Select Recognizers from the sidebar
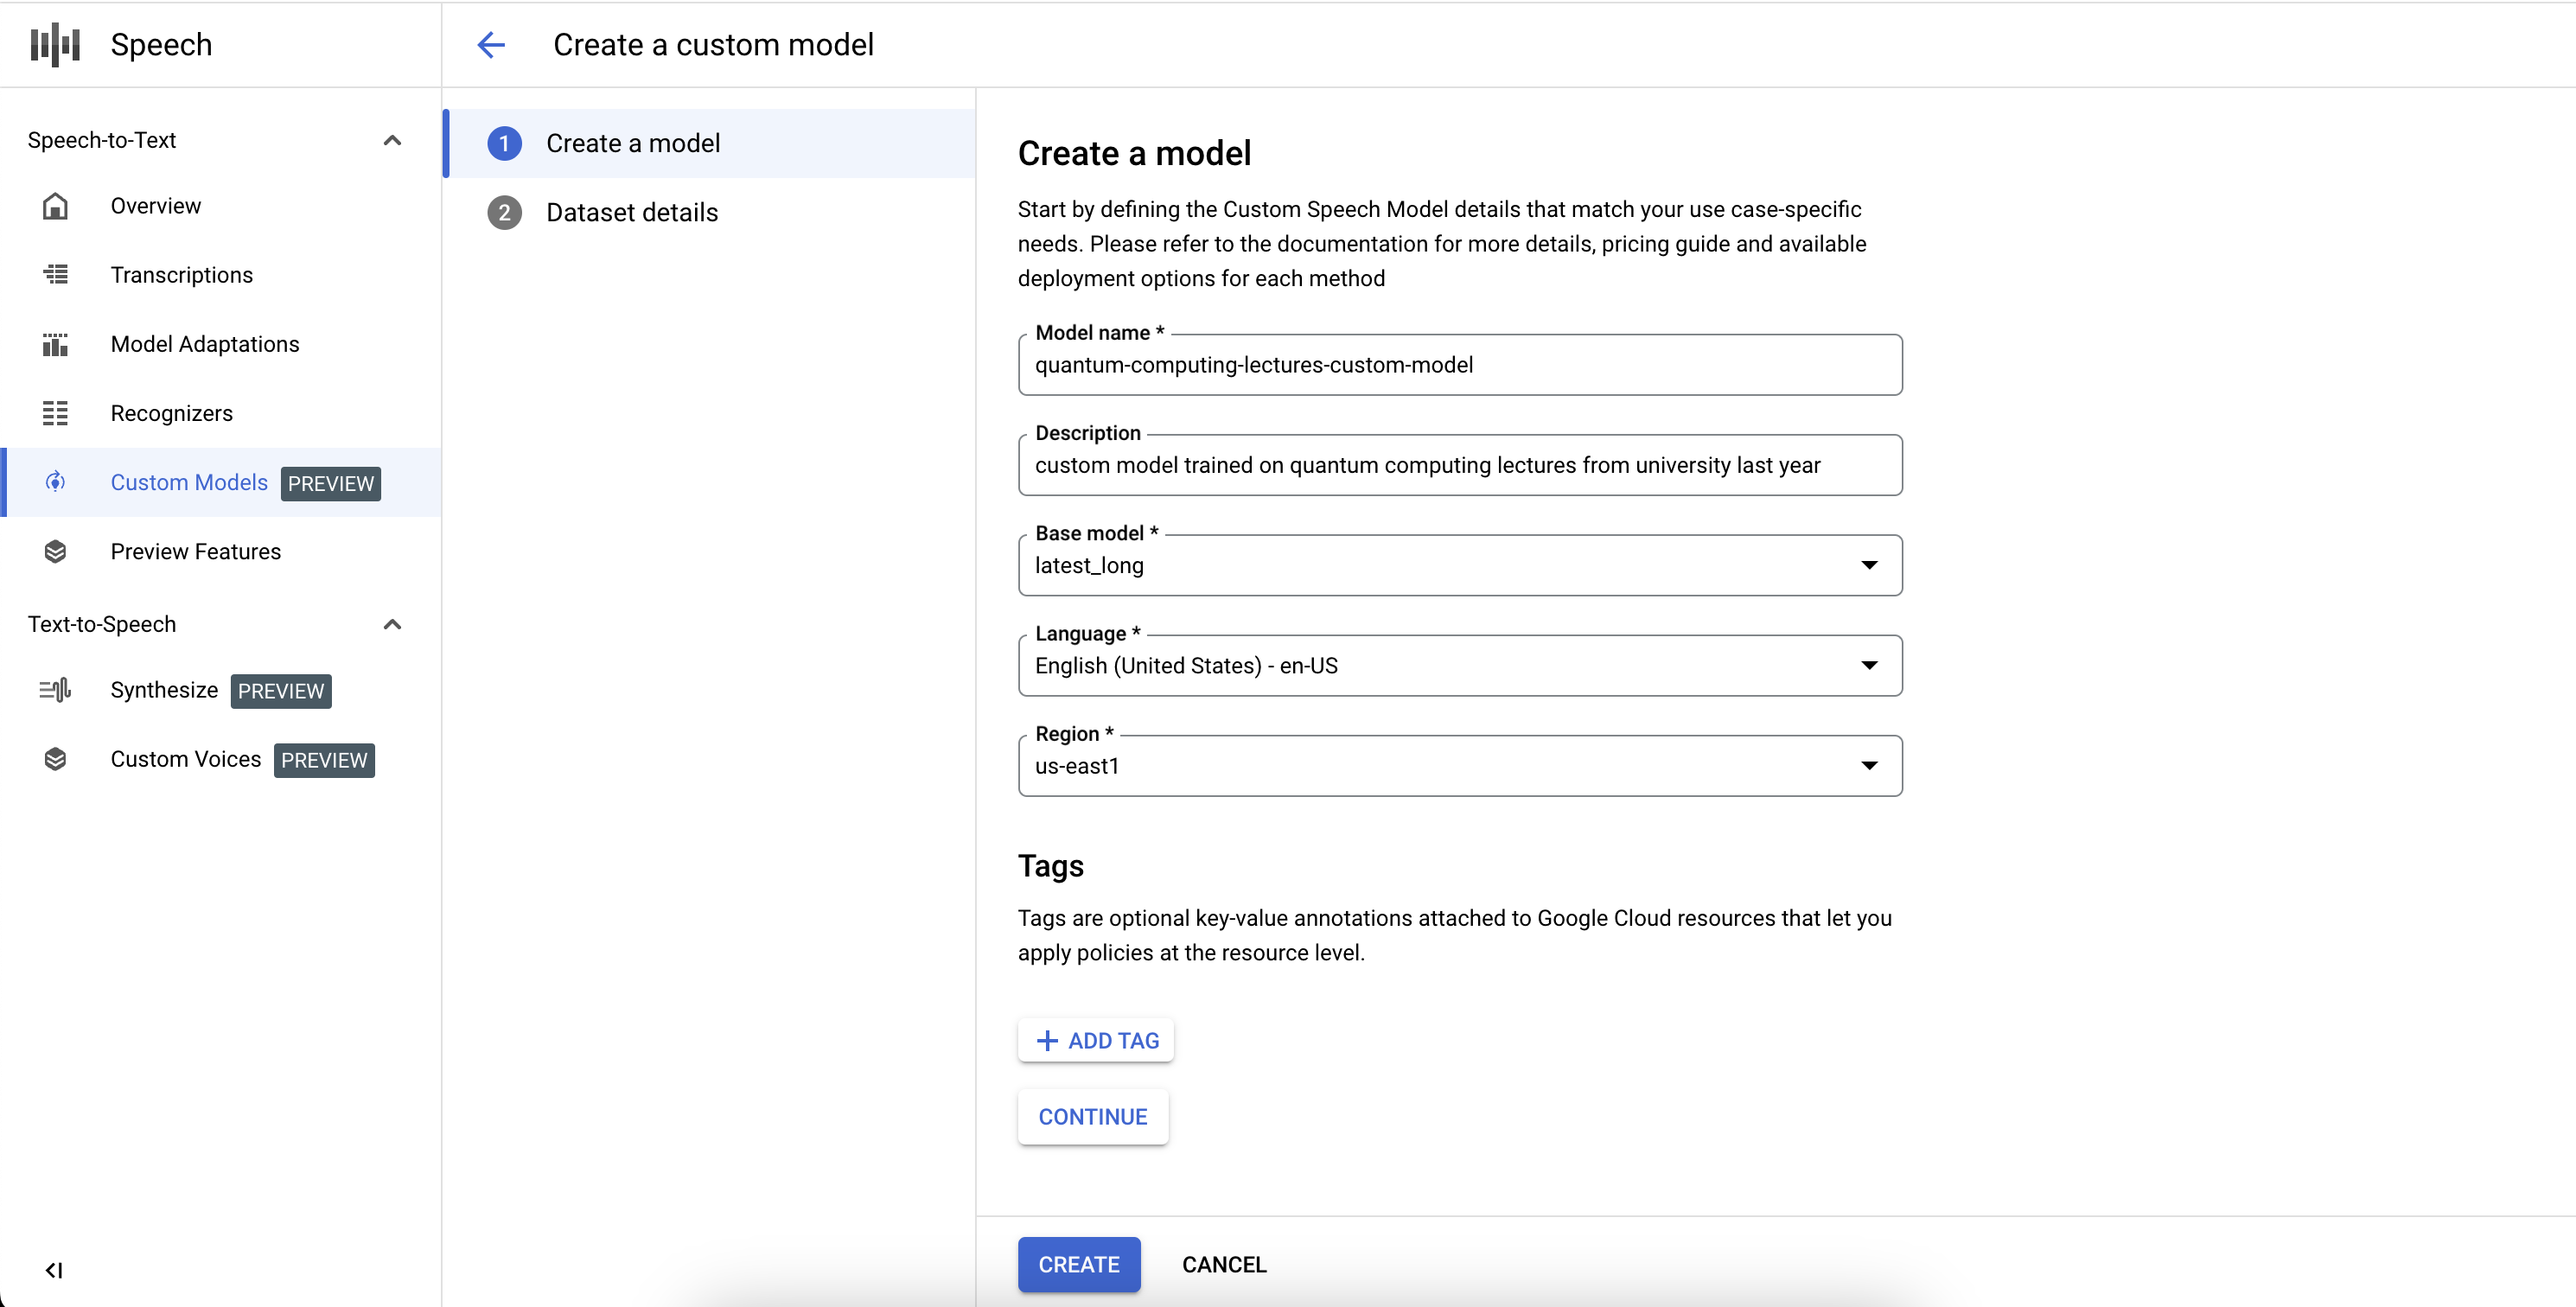This screenshot has height=1307, width=2576. pyautogui.click(x=171, y=413)
